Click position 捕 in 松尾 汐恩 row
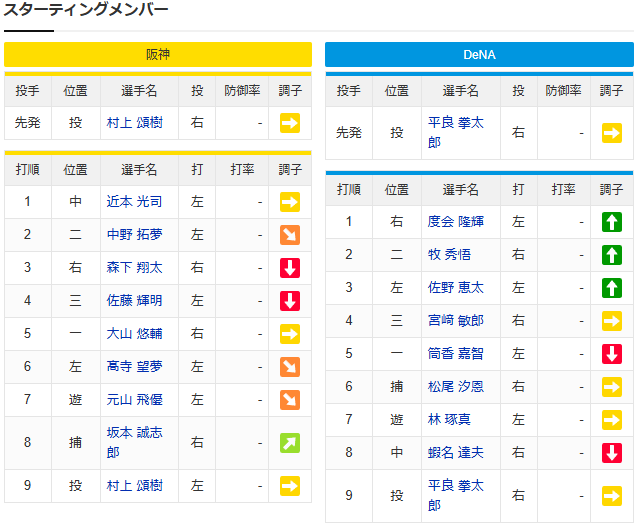Image resolution: width=640 pixels, height=527 pixels. 397,387
